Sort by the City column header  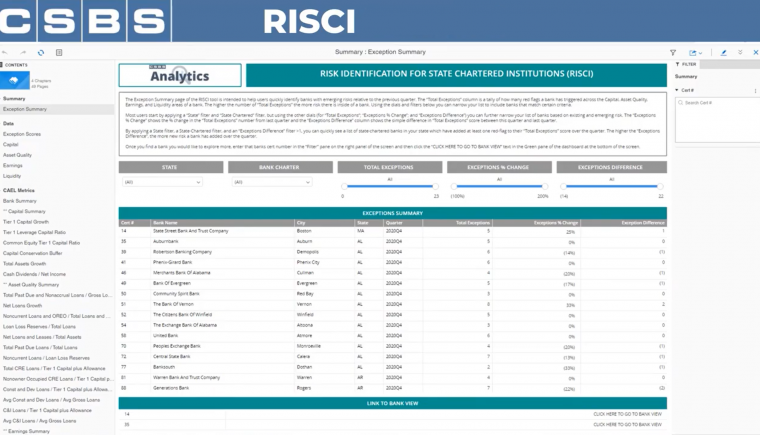pos(324,223)
